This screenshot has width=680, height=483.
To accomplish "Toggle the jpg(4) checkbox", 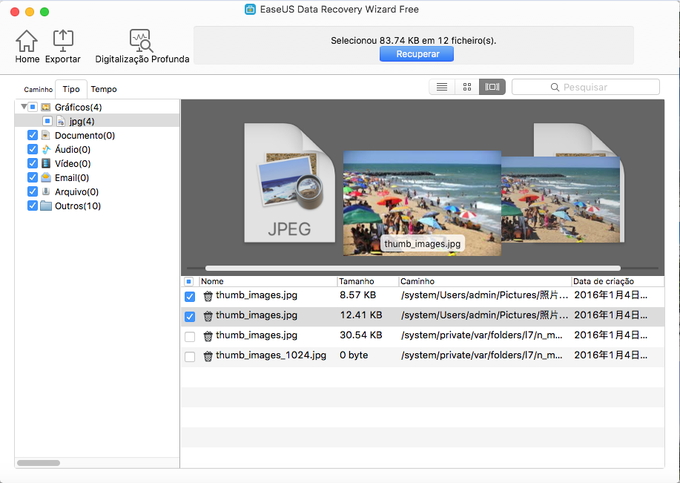I will pyautogui.click(x=47, y=121).
